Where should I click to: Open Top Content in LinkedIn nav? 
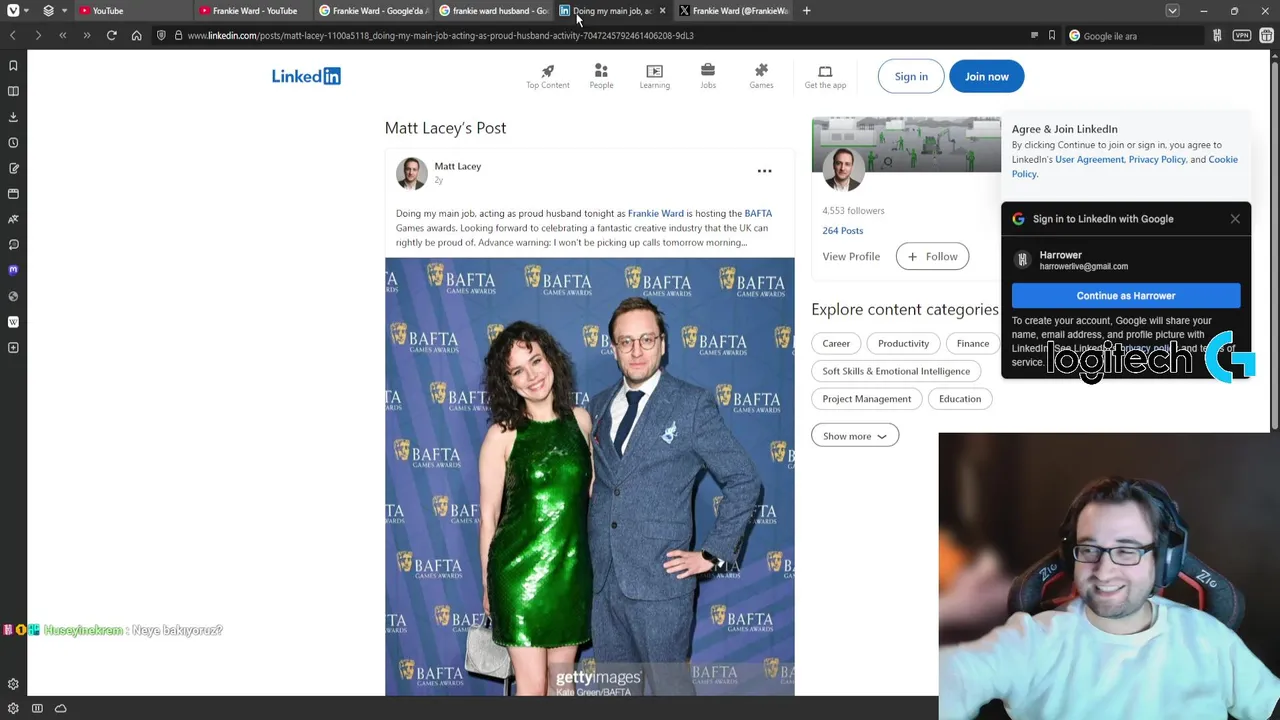pyautogui.click(x=548, y=77)
